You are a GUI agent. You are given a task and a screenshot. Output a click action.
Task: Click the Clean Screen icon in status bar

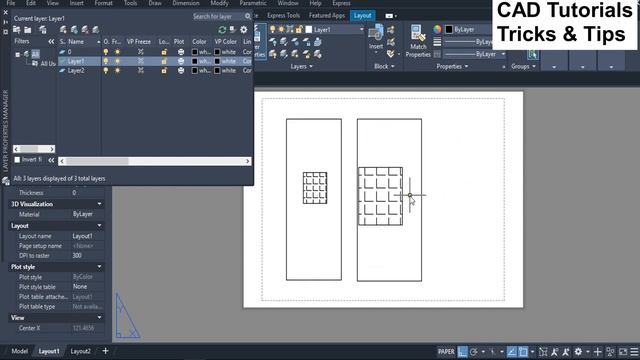tap(623, 351)
